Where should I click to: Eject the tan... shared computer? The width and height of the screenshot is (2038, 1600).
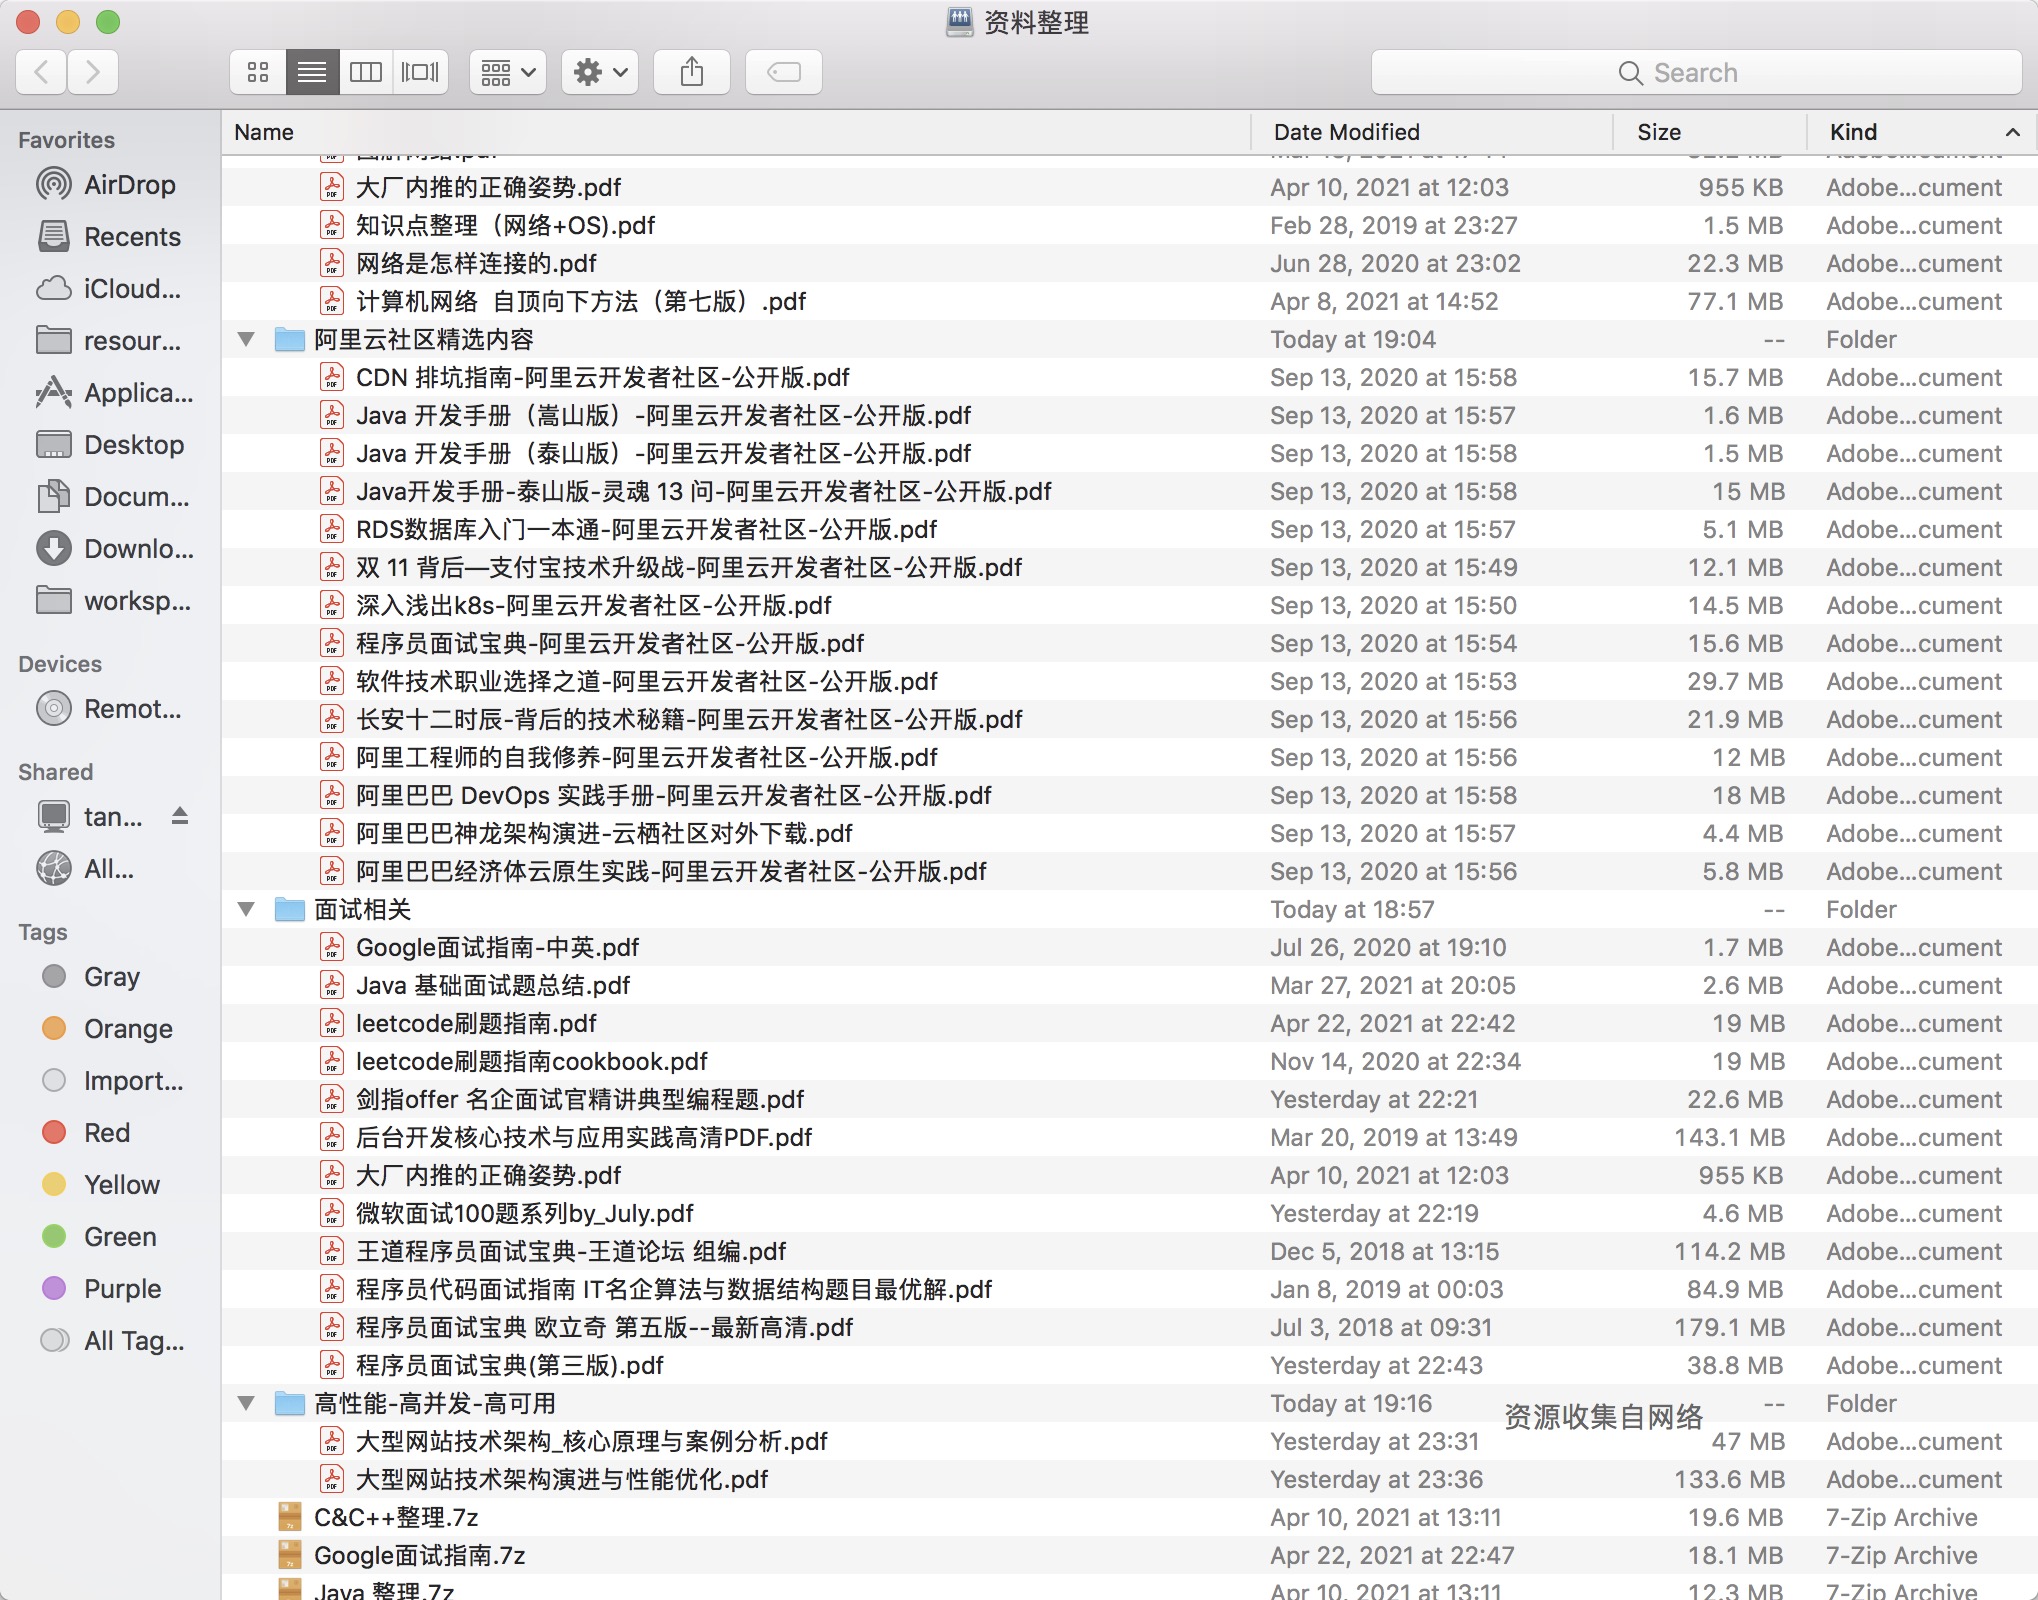pos(180,816)
